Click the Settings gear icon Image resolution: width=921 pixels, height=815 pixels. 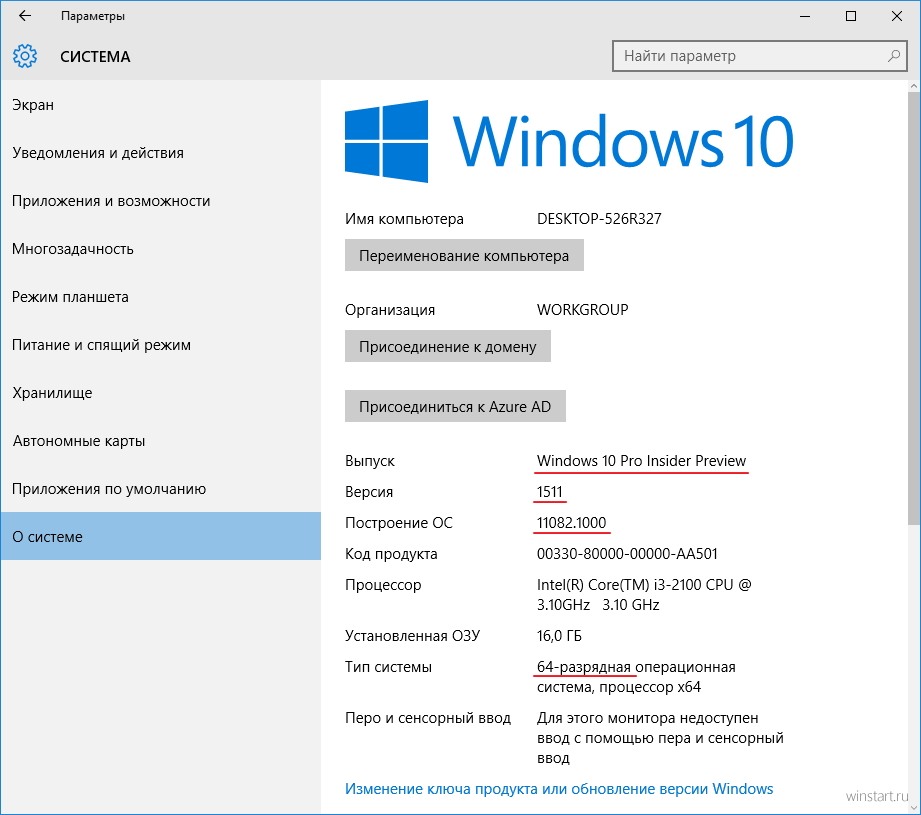[x=25, y=56]
